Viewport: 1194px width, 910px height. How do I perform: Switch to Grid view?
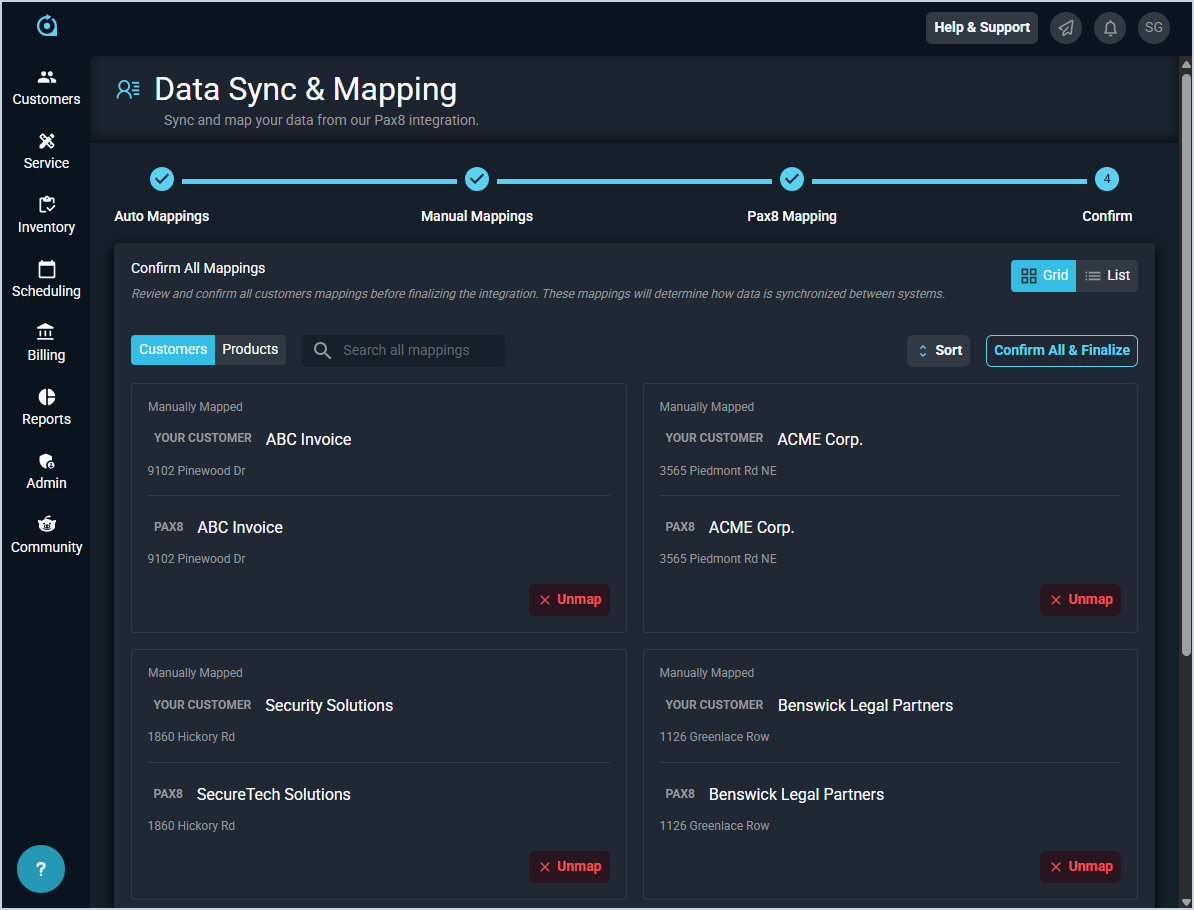coord(1043,276)
